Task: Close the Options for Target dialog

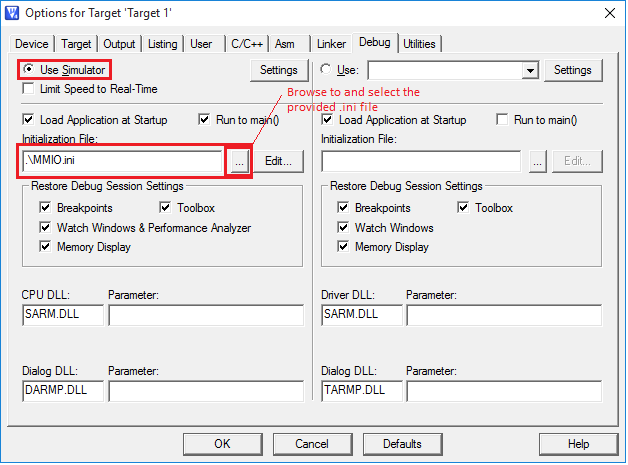Action: coord(608,12)
